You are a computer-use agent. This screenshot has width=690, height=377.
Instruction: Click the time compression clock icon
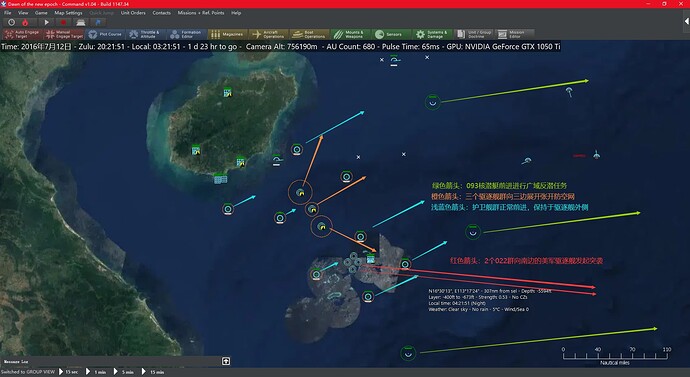click(x=11, y=22)
